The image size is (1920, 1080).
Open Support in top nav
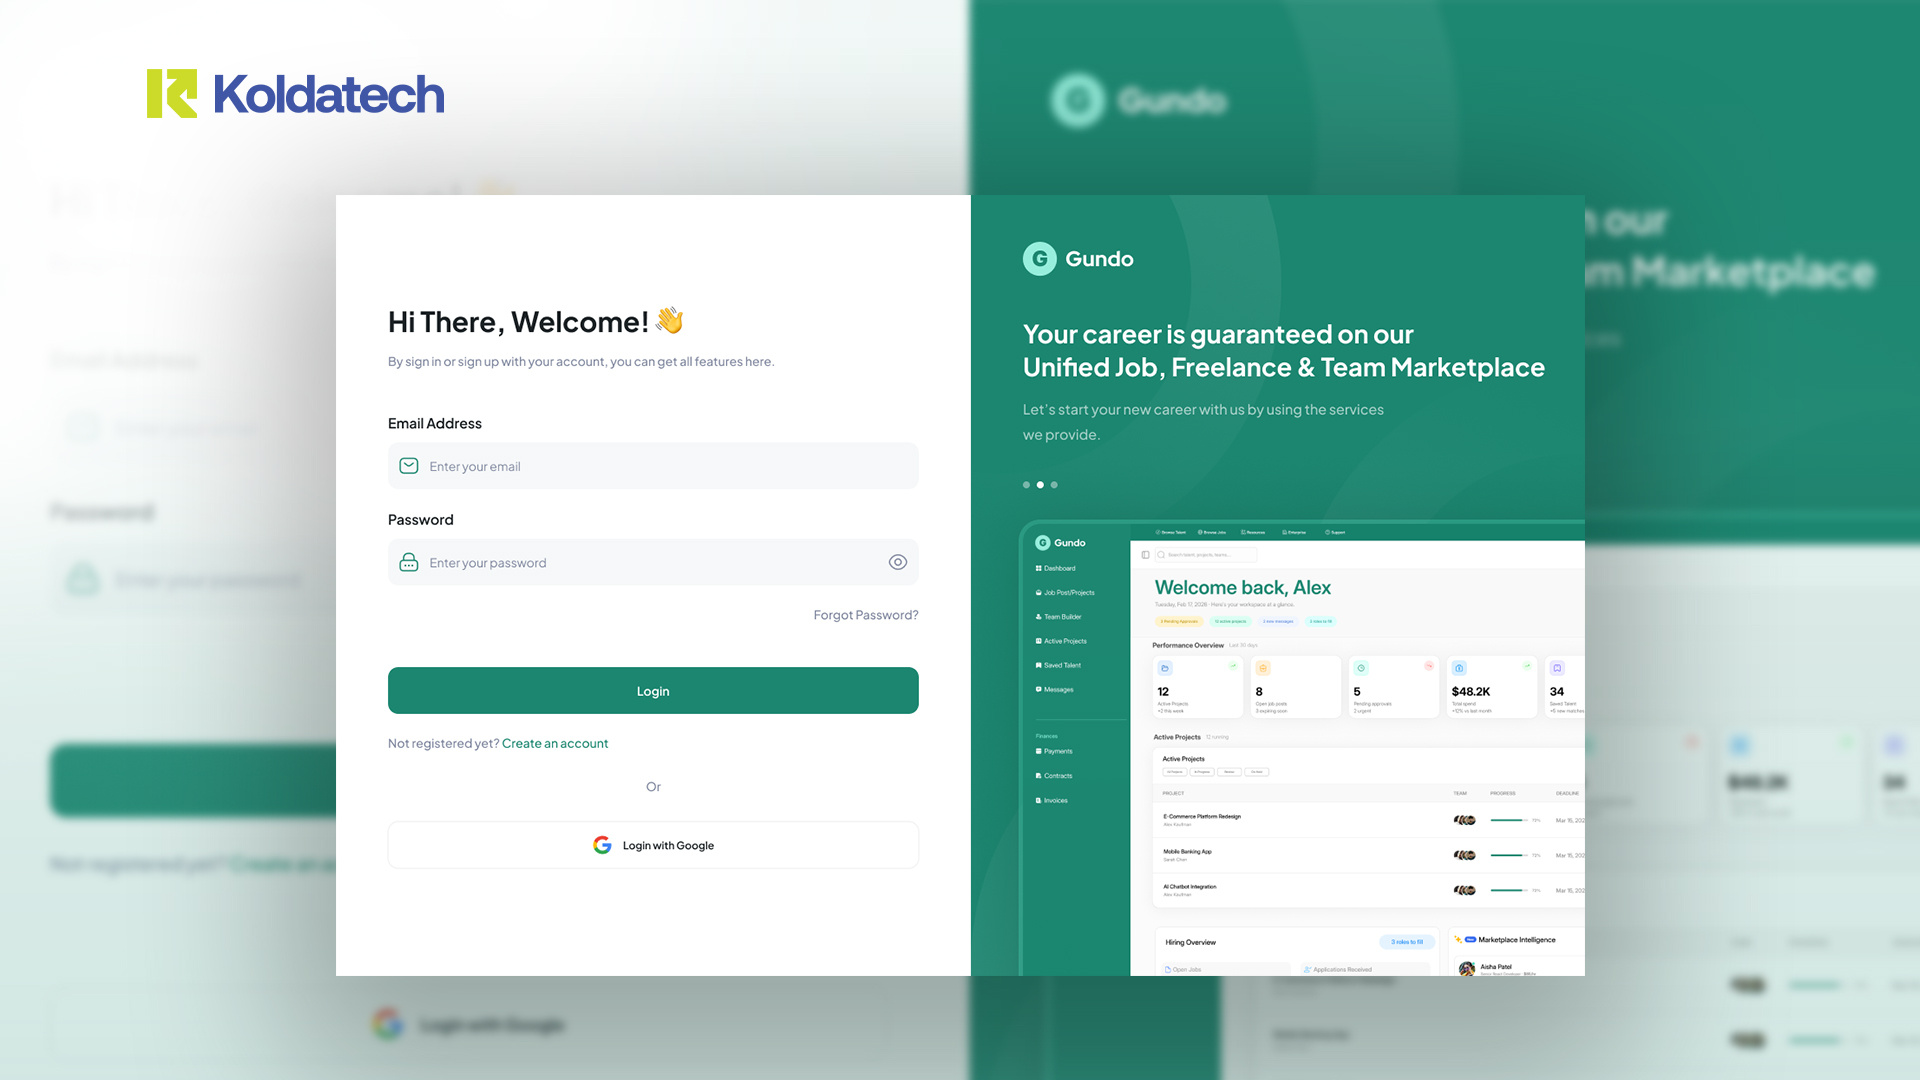point(1335,533)
